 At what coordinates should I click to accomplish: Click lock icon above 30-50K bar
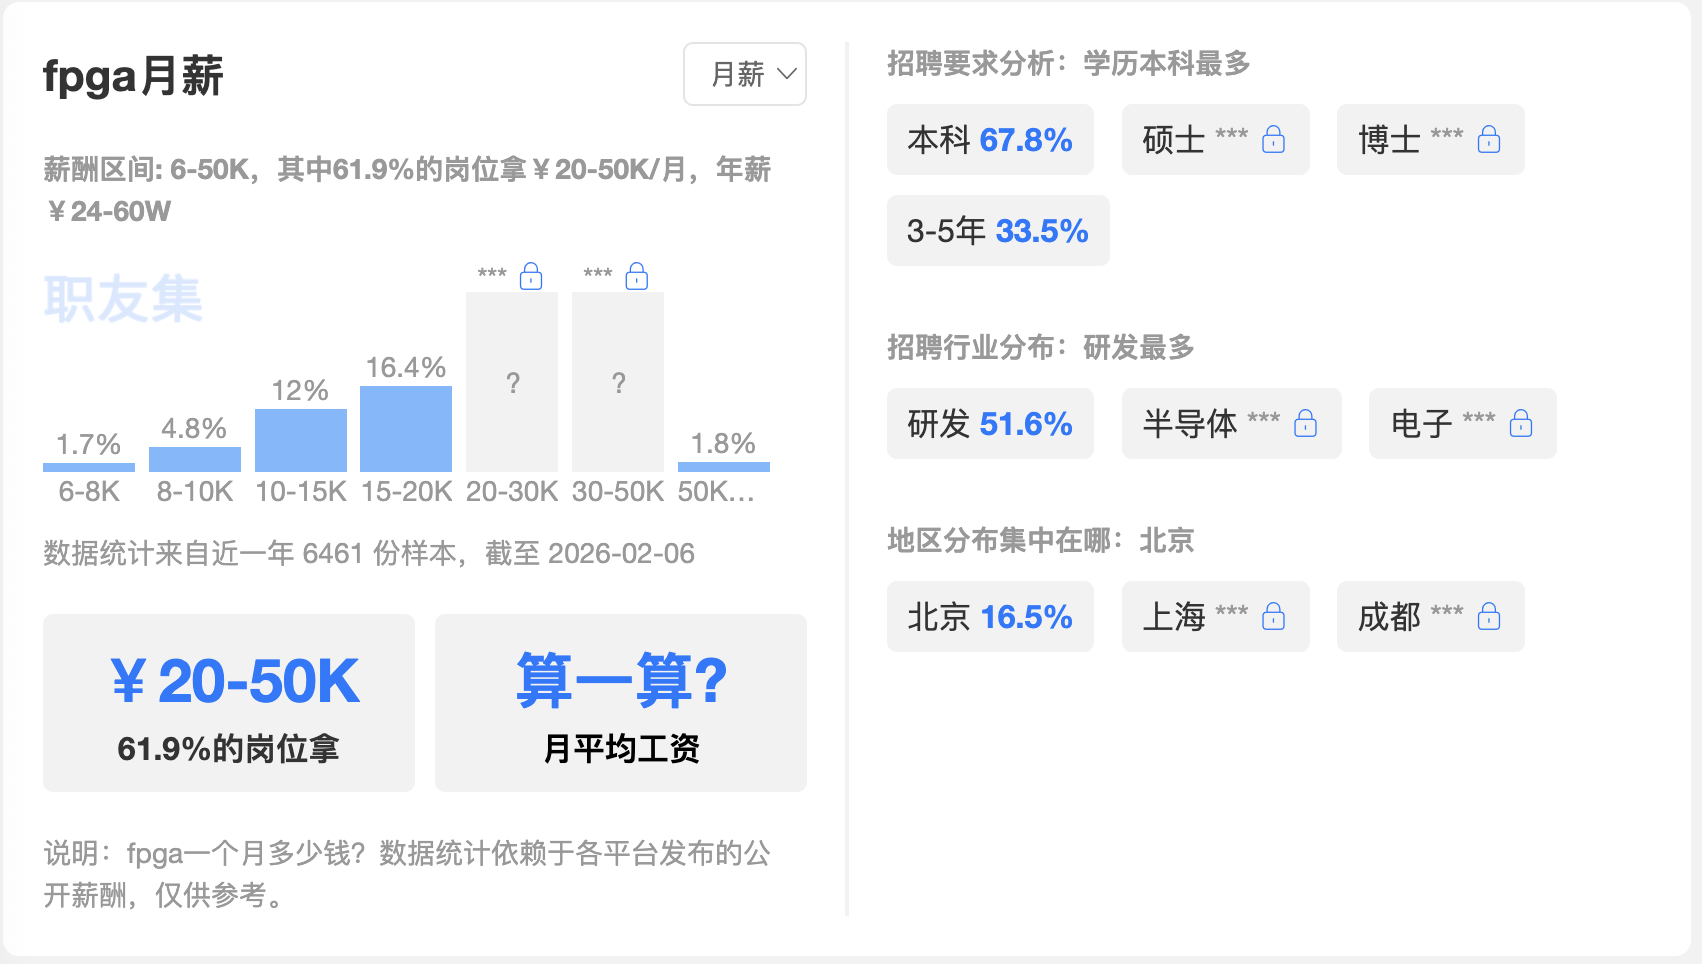click(x=637, y=276)
